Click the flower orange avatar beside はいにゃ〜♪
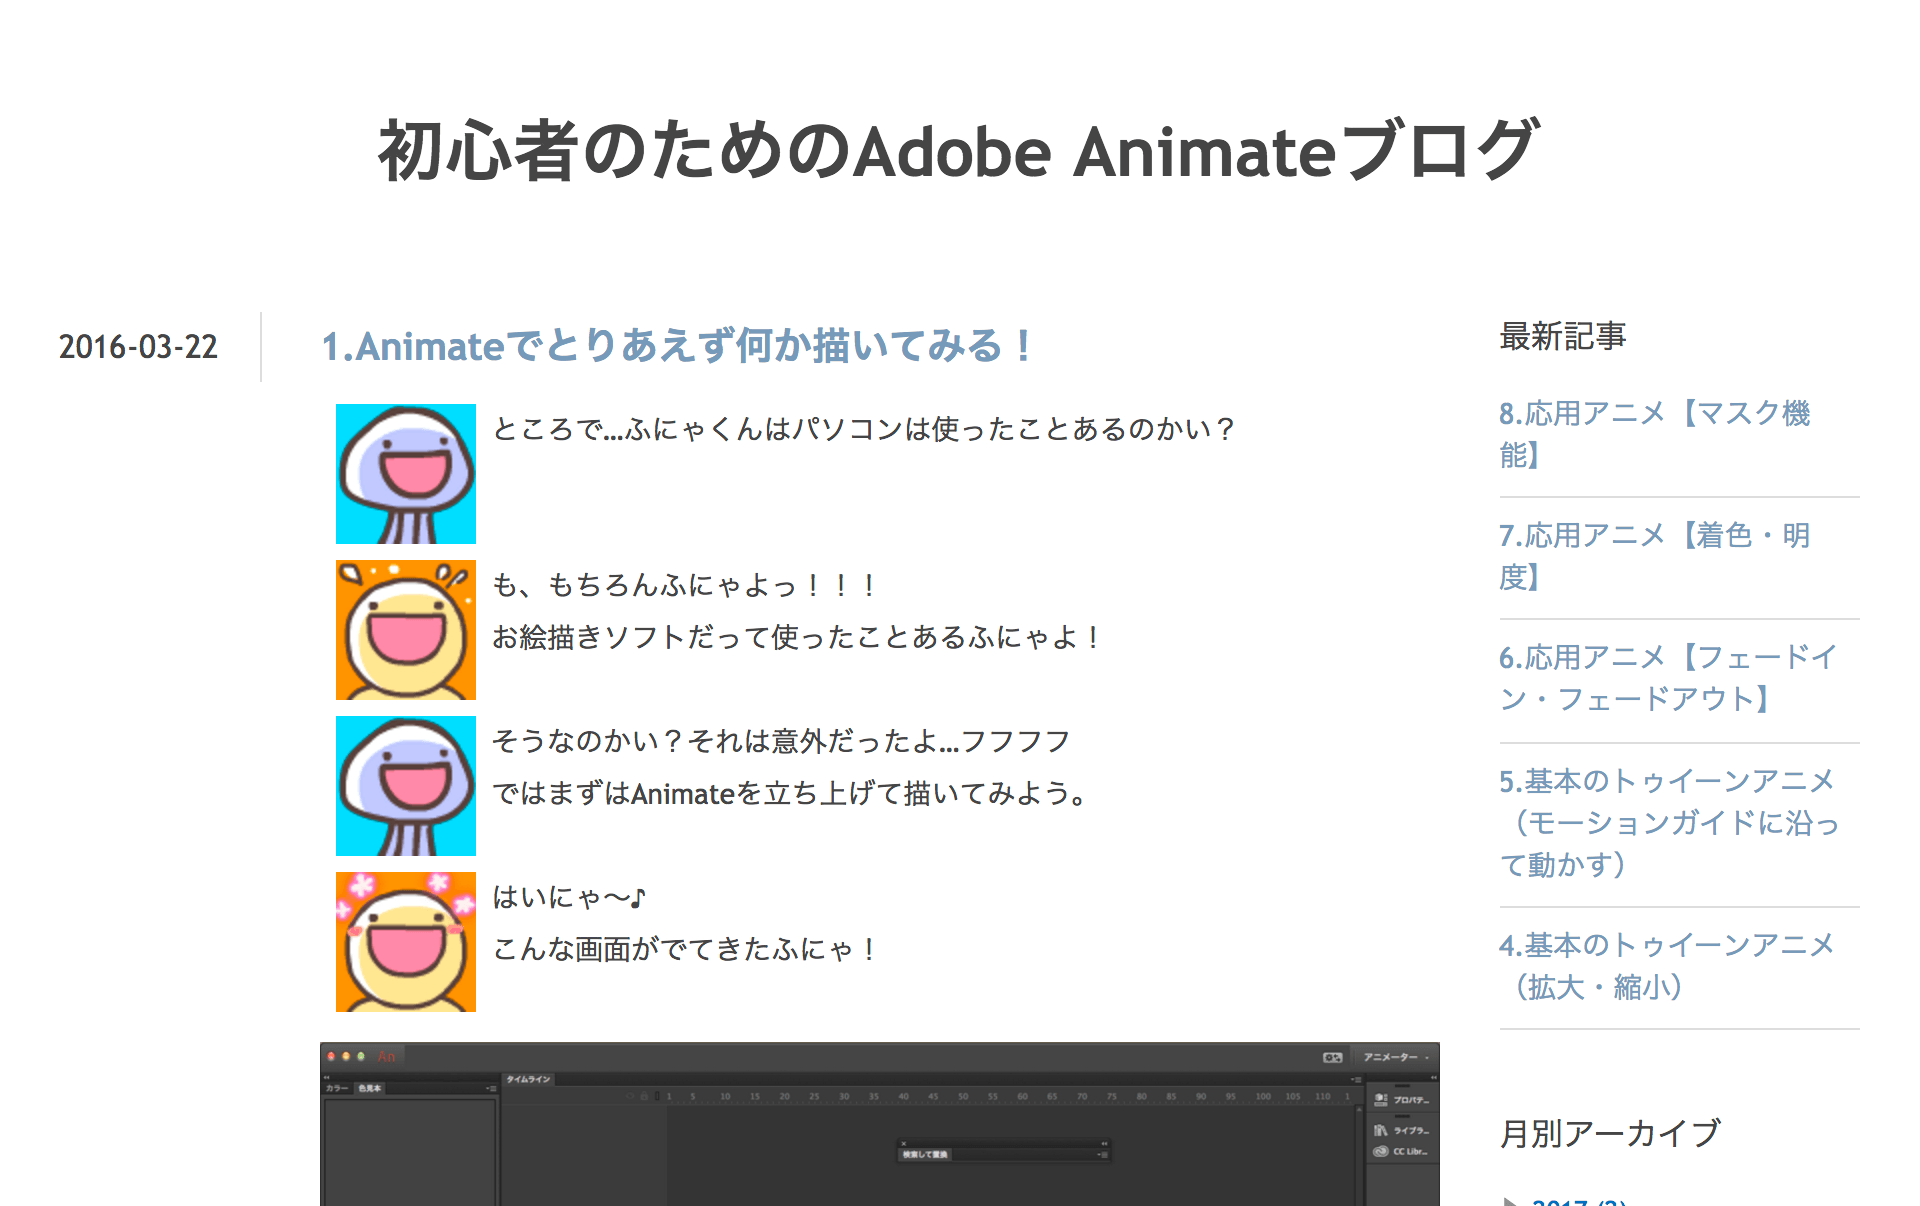Viewport: 1920px width, 1206px height. click(406, 942)
